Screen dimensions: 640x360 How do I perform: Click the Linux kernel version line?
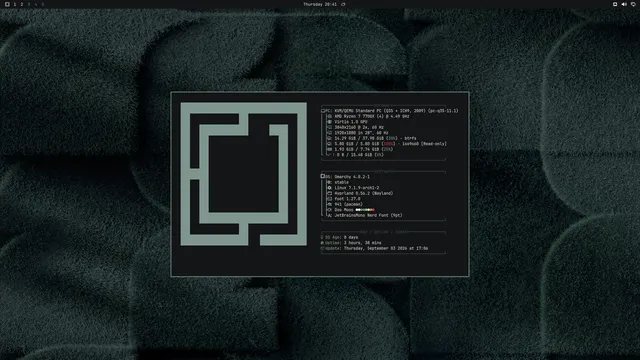tap(353, 188)
